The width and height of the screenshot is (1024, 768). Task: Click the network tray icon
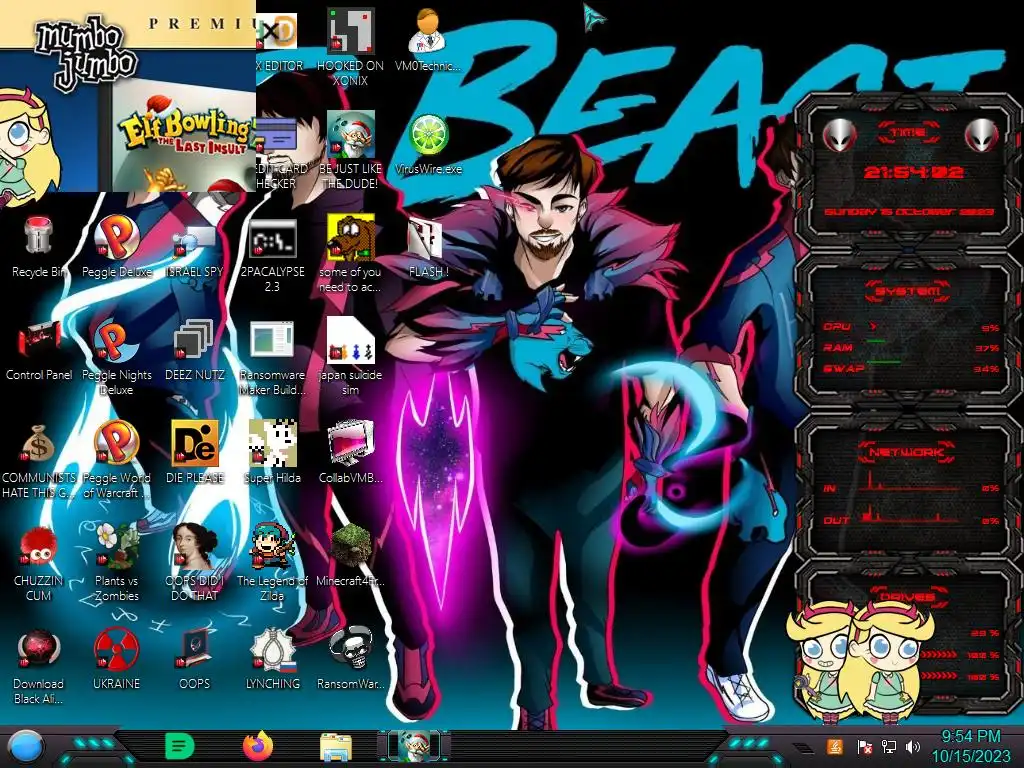click(888, 746)
